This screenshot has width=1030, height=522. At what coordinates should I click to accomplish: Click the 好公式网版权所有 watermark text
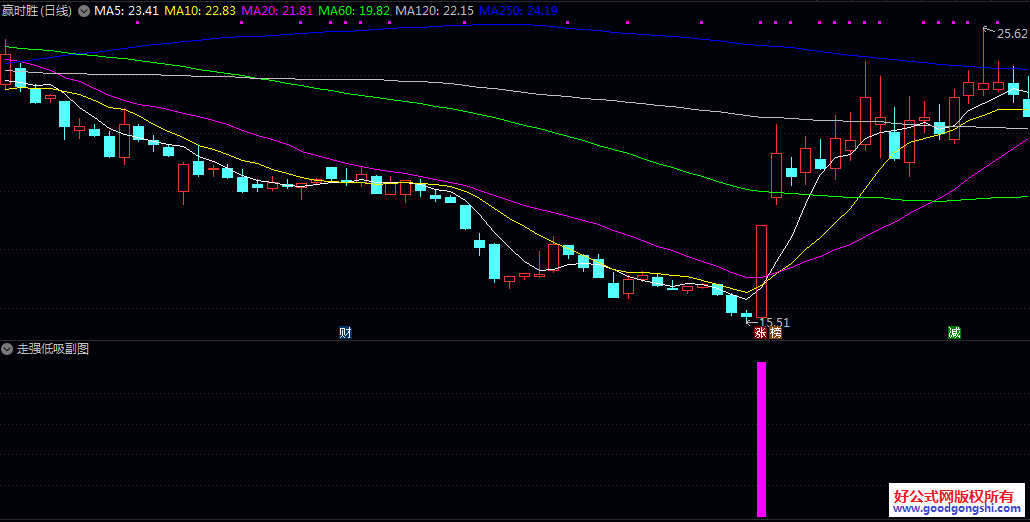click(953, 496)
